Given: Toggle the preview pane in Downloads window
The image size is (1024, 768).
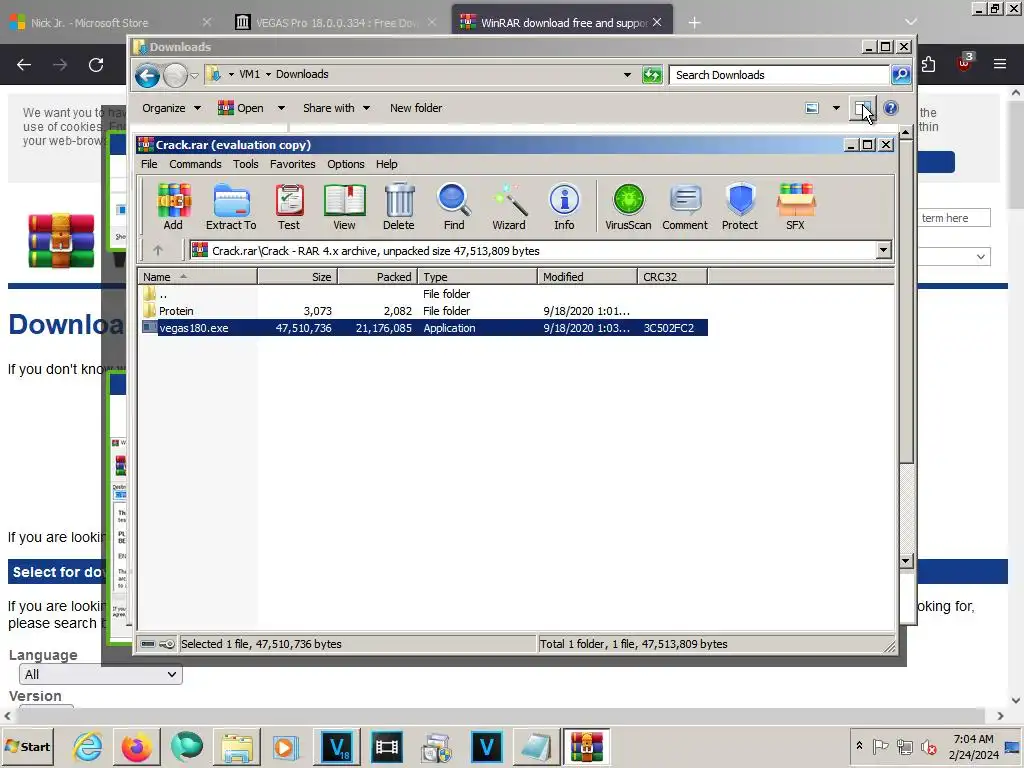Looking at the screenshot, I should 863,108.
